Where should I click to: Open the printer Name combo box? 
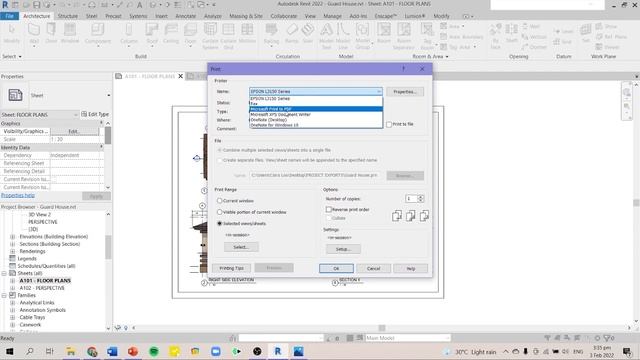click(316, 91)
